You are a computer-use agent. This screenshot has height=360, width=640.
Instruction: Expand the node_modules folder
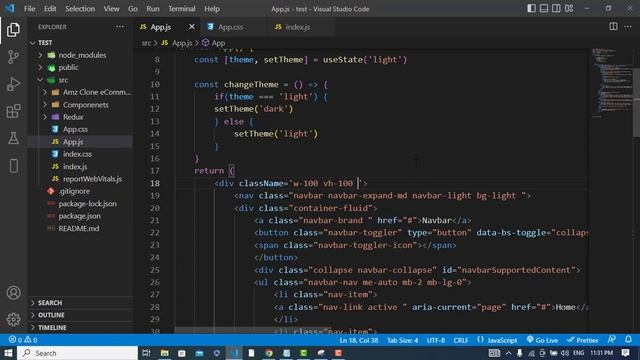coord(80,55)
